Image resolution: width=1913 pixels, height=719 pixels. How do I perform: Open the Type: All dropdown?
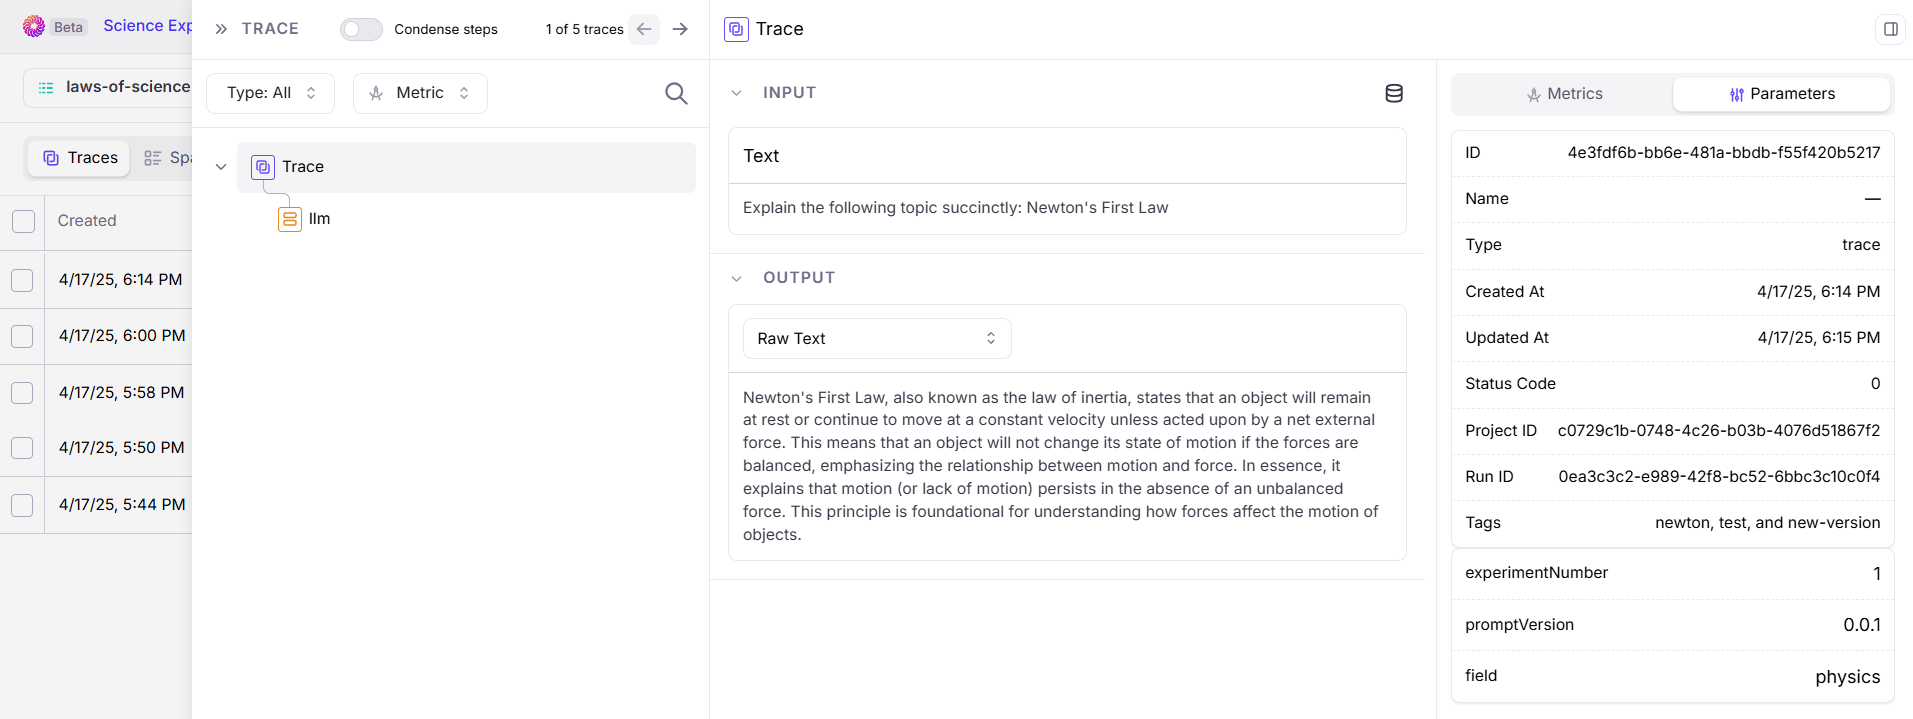[270, 93]
